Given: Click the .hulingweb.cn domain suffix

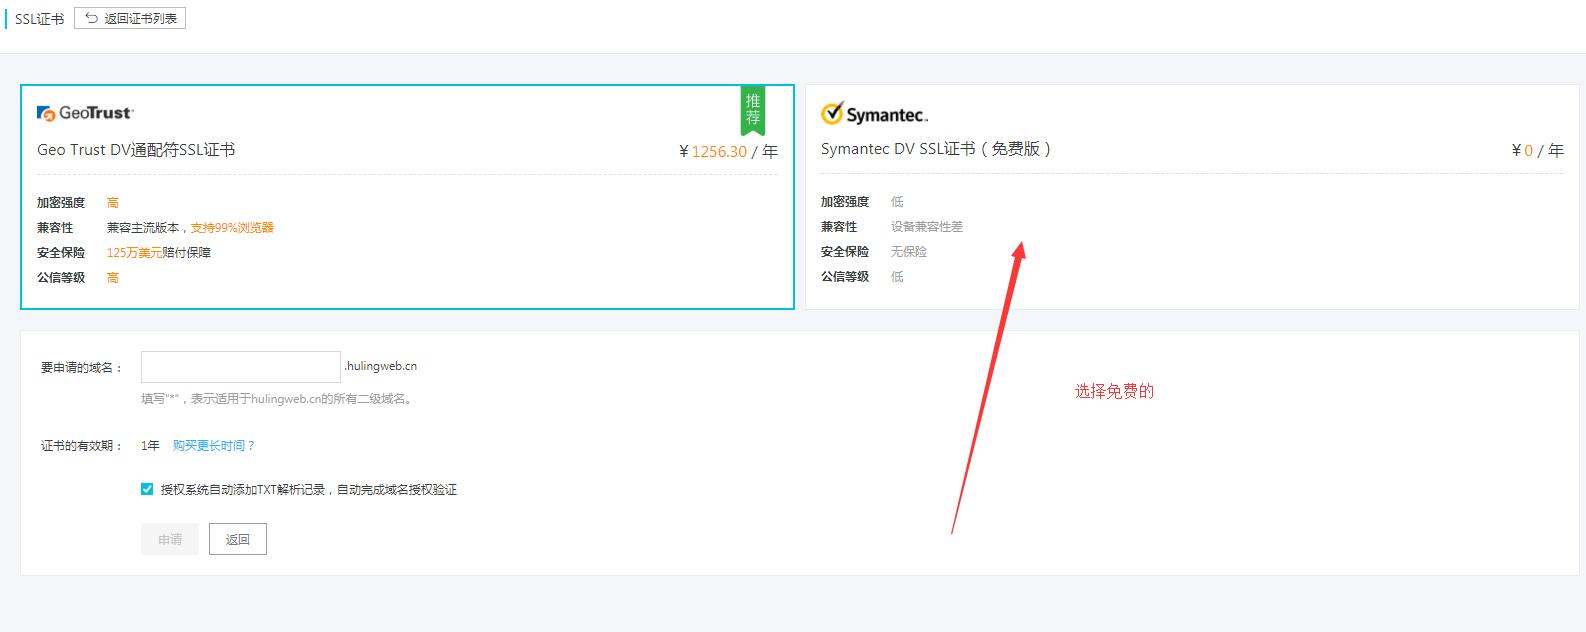Looking at the screenshot, I should point(381,366).
